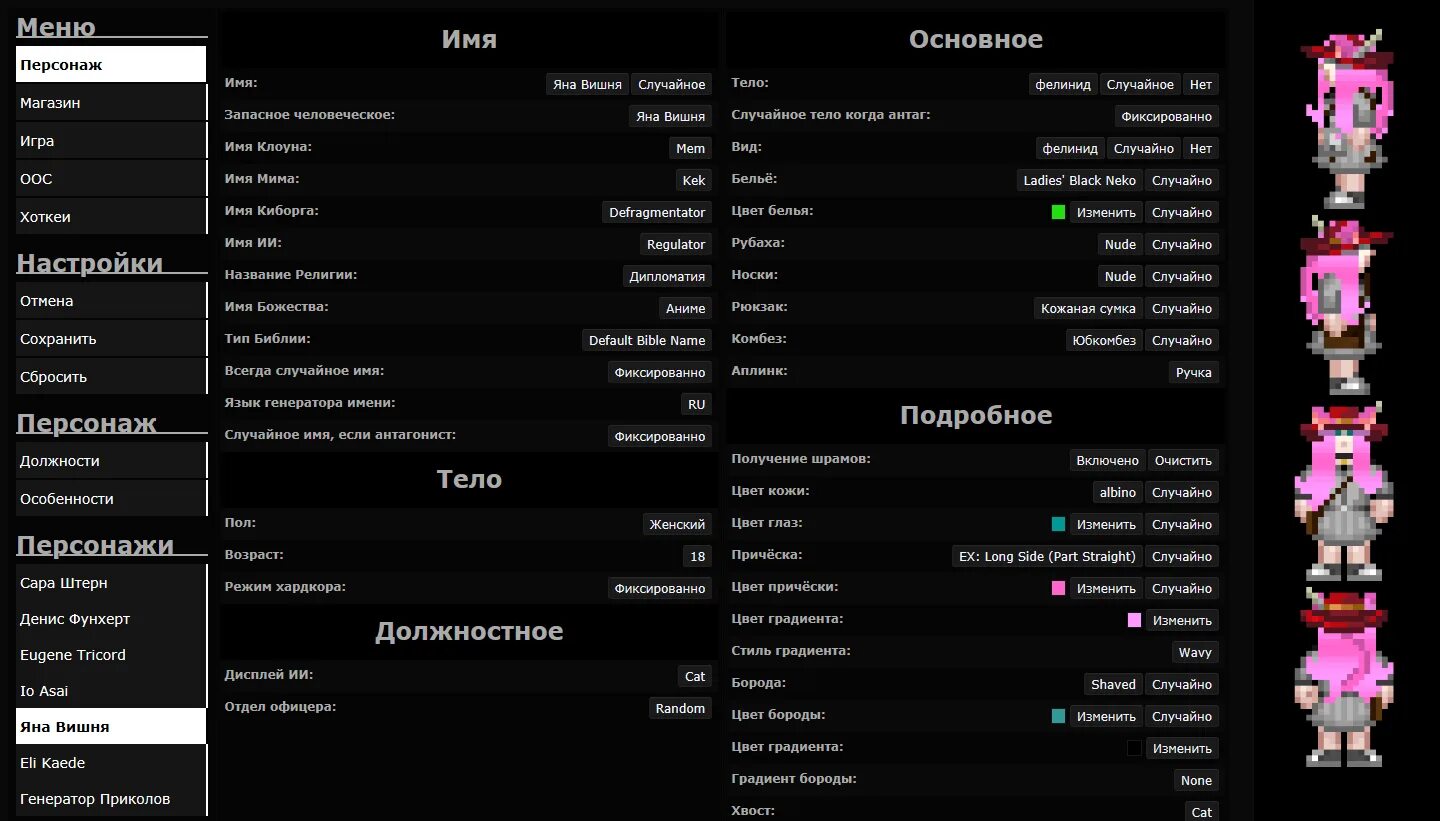This screenshot has width=1440, height=821.
Task: Toggle scar acquisition 'Включено' button
Action: [1107, 461]
